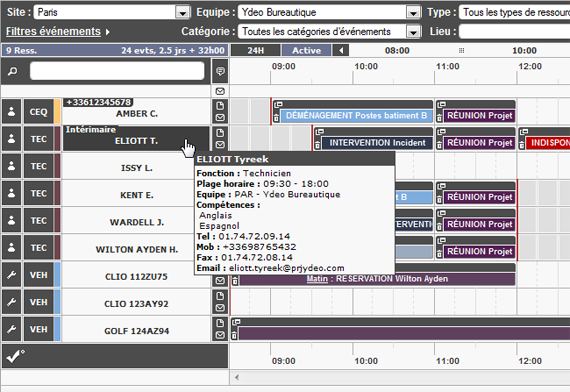Click the comment bubble icon in header
This screenshot has height=392, width=570.
coord(220,71)
